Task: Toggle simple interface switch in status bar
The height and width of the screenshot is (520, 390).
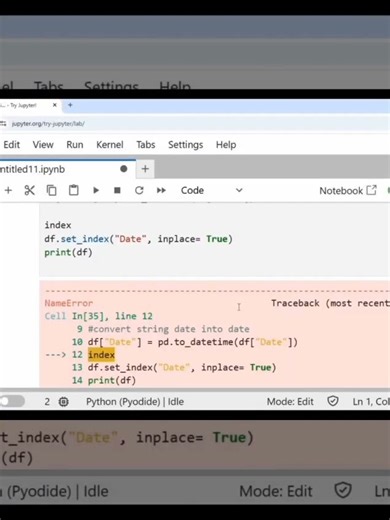Action: pyautogui.click(x=12, y=401)
